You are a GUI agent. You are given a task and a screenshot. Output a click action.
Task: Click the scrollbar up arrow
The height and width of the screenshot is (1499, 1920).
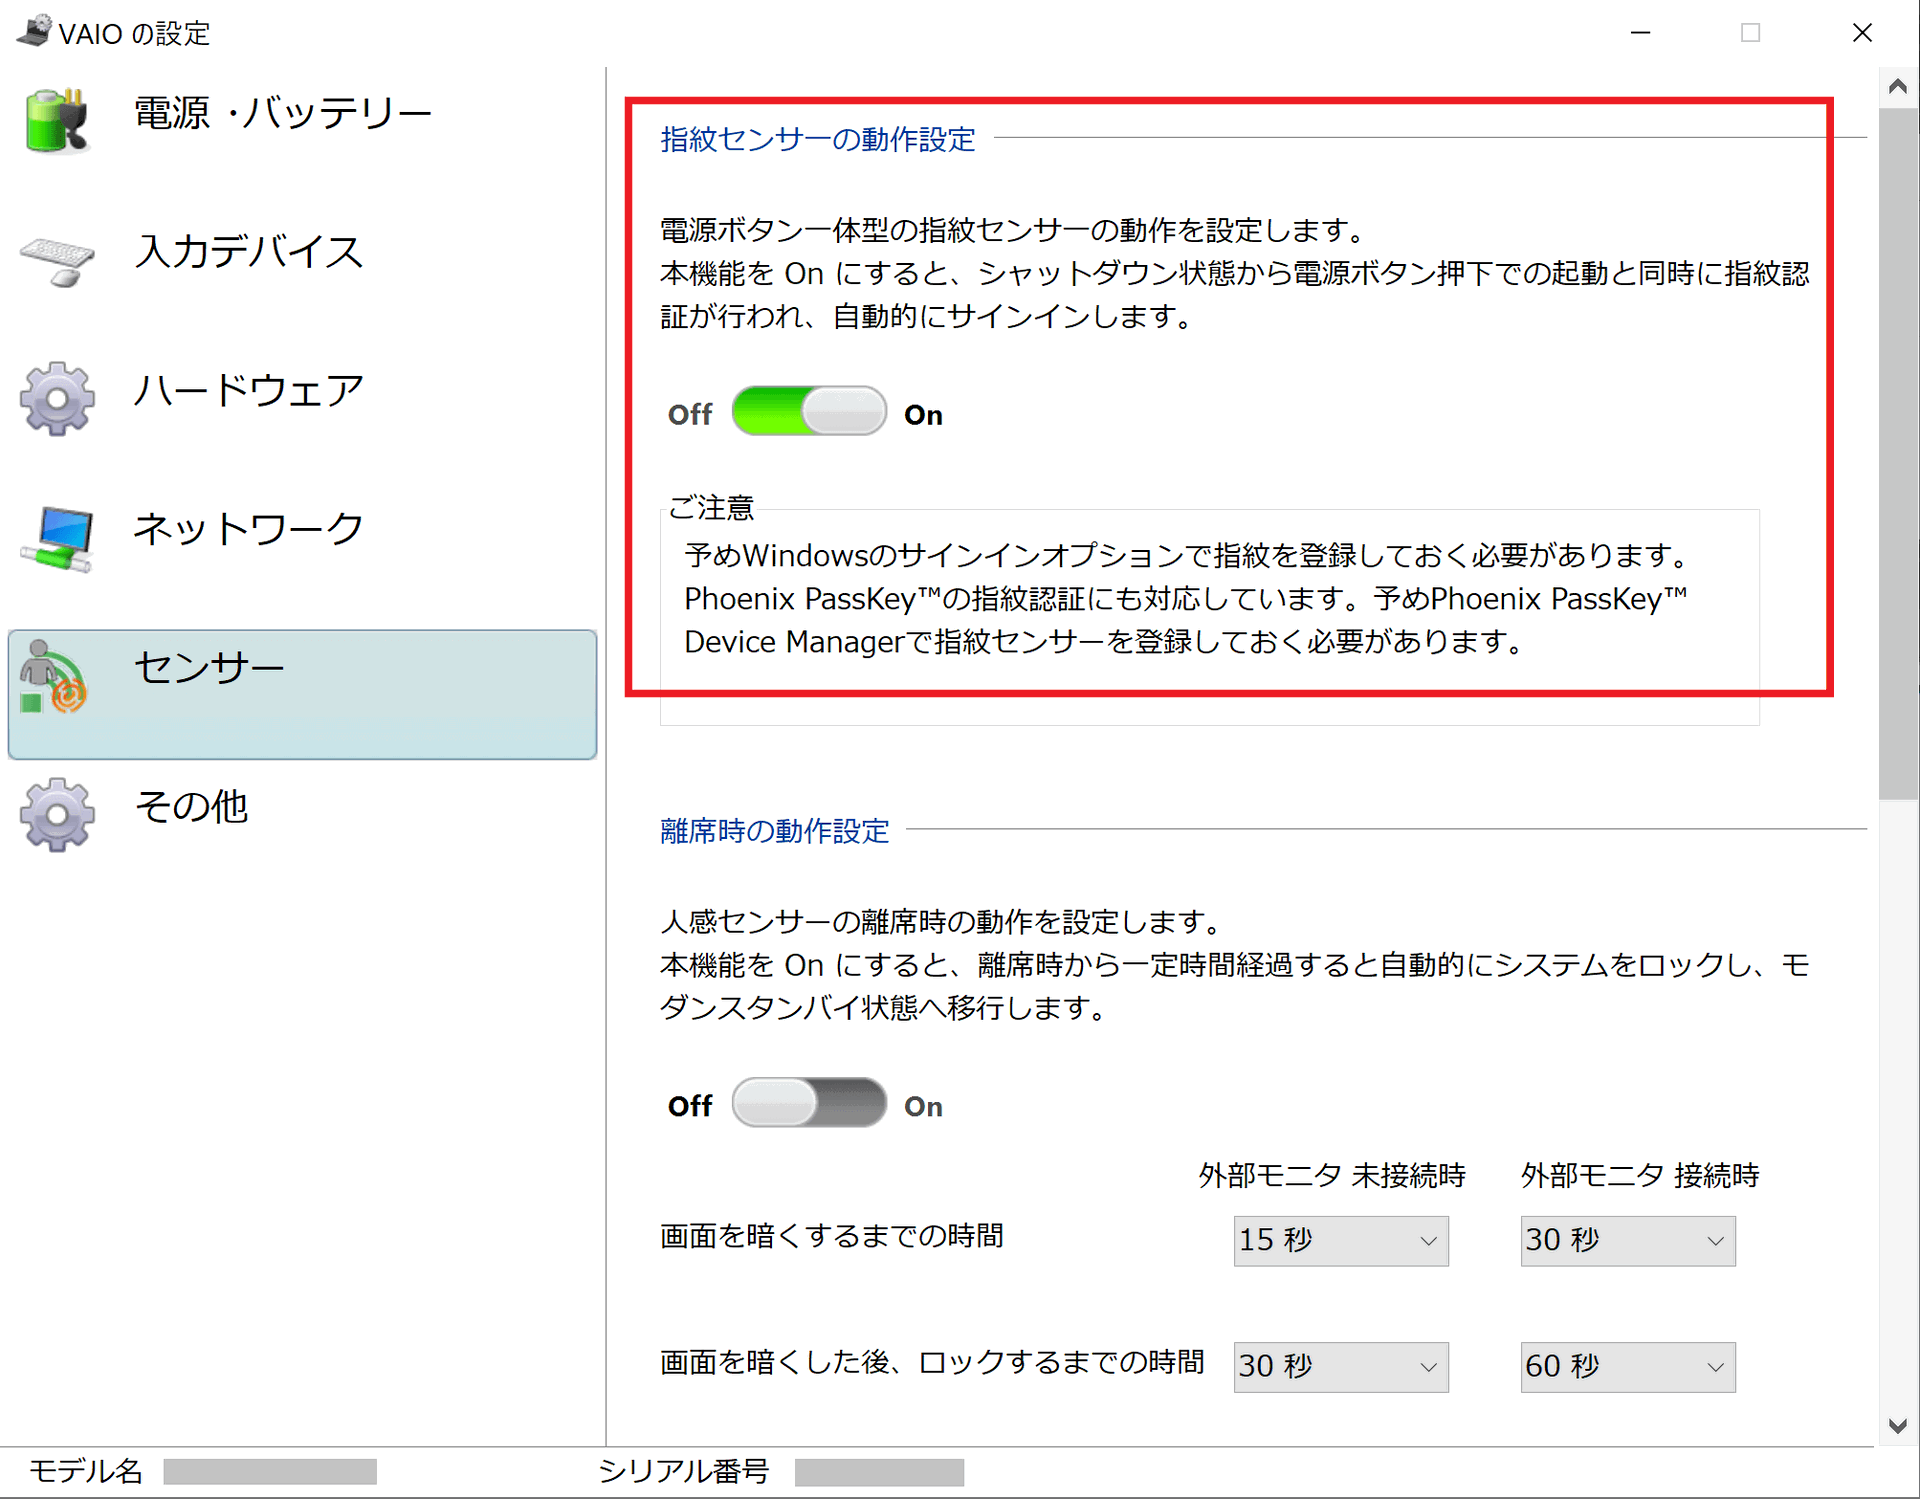(1897, 87)
